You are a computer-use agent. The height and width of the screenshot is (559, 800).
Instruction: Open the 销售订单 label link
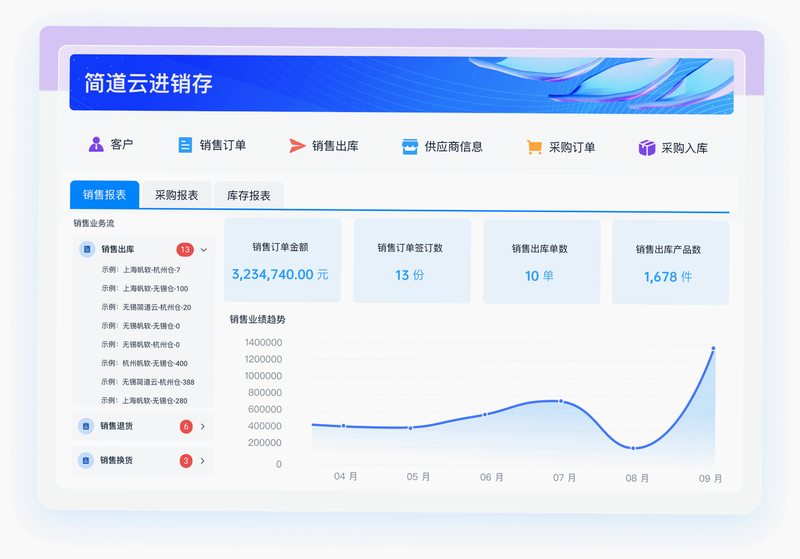click(x=223, y=145)
